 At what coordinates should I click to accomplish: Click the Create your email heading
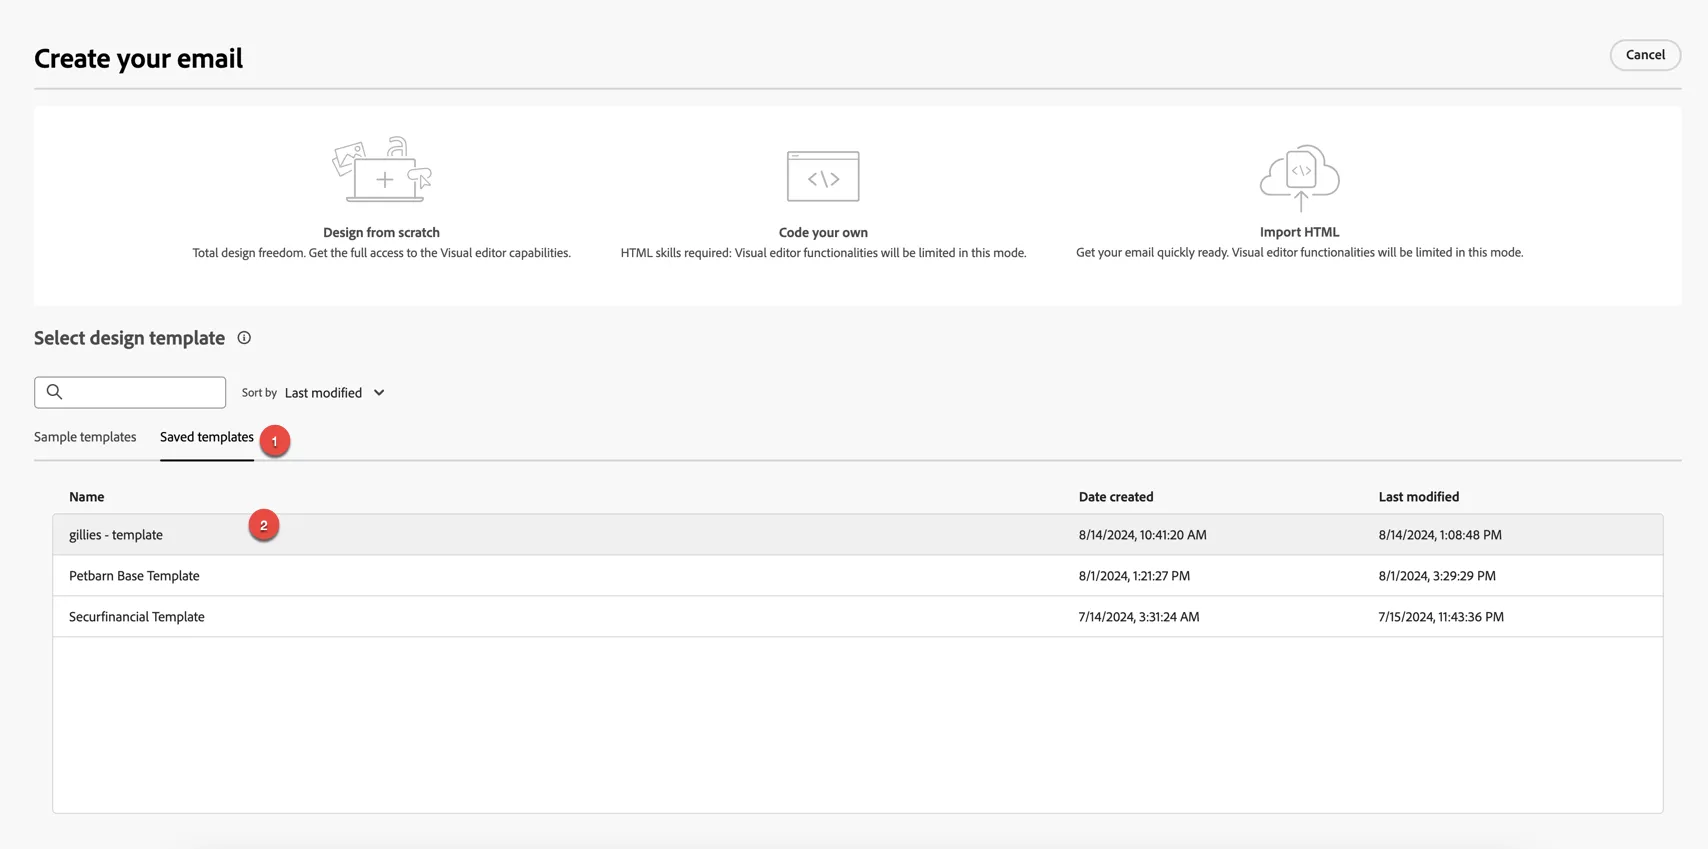(139, 58)
